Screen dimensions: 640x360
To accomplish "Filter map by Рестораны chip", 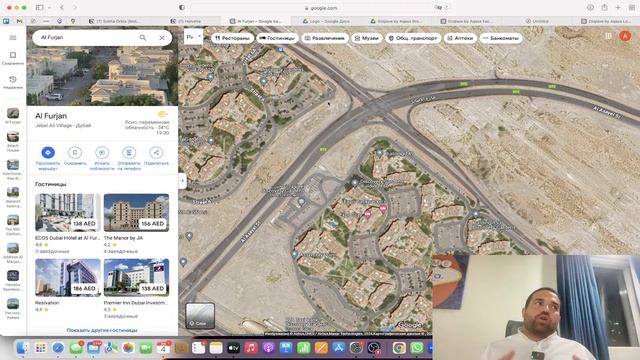I will pyautogui.click(x=232, y=38).
